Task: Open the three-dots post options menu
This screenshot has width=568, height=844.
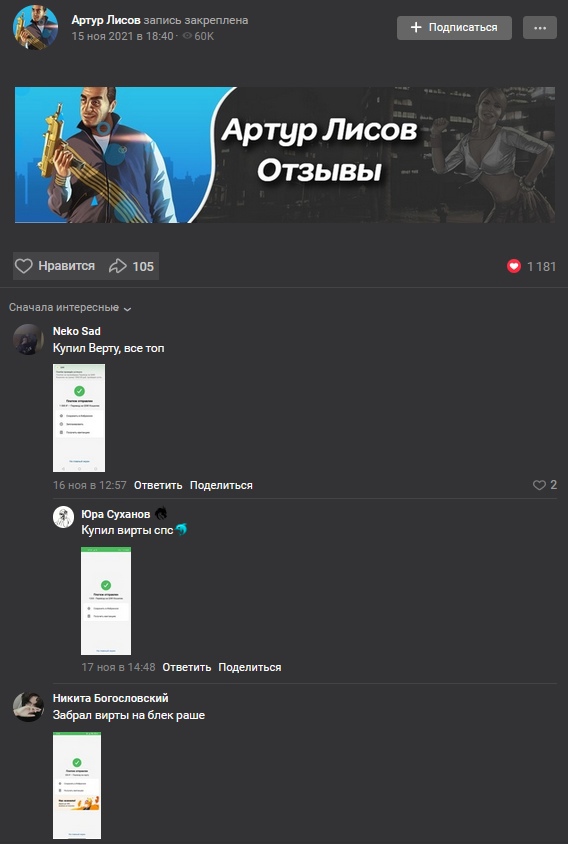Action: [539, 28]
